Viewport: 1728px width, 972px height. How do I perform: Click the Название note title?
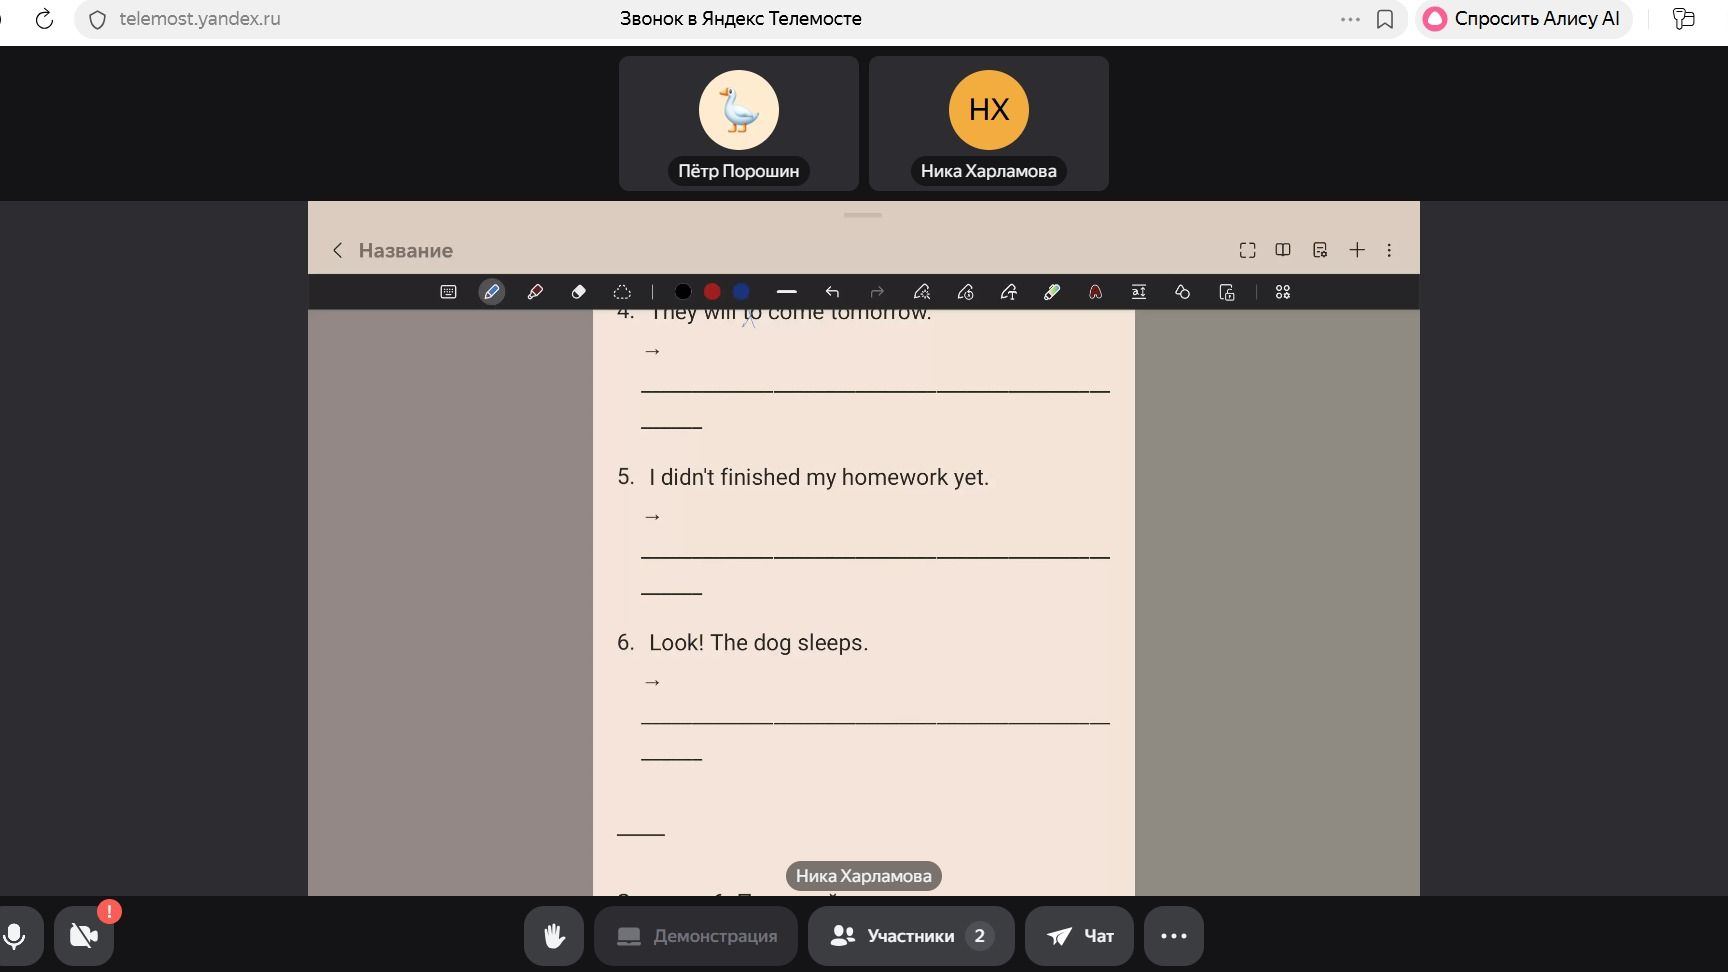pyautogui.click(x=406, y=250)
